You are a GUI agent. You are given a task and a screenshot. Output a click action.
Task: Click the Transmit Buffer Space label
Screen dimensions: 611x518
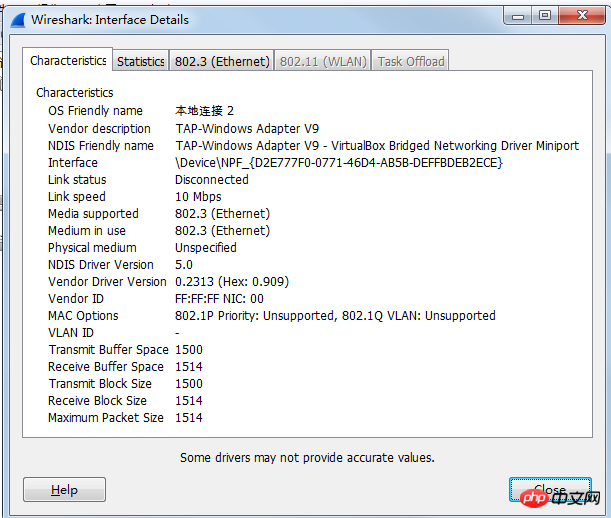pyautogui.click(x=108, y=350)
